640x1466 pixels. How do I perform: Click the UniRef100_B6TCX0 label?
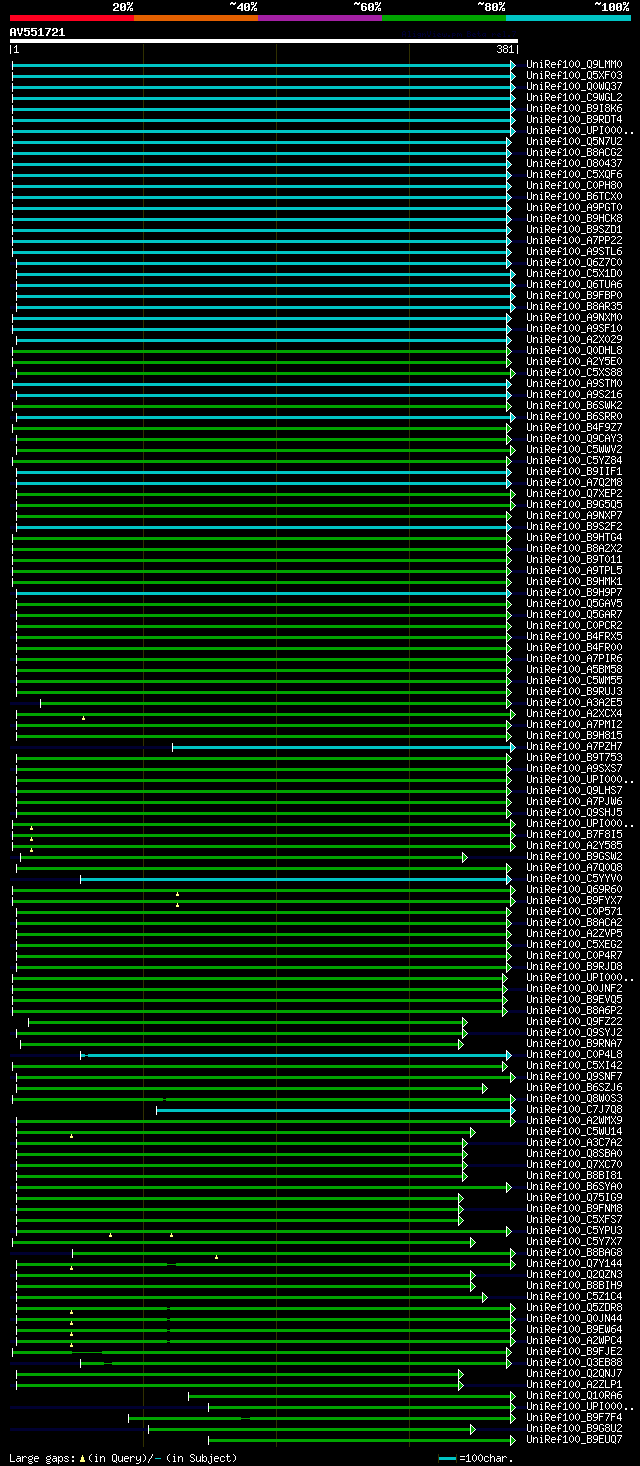574,197
